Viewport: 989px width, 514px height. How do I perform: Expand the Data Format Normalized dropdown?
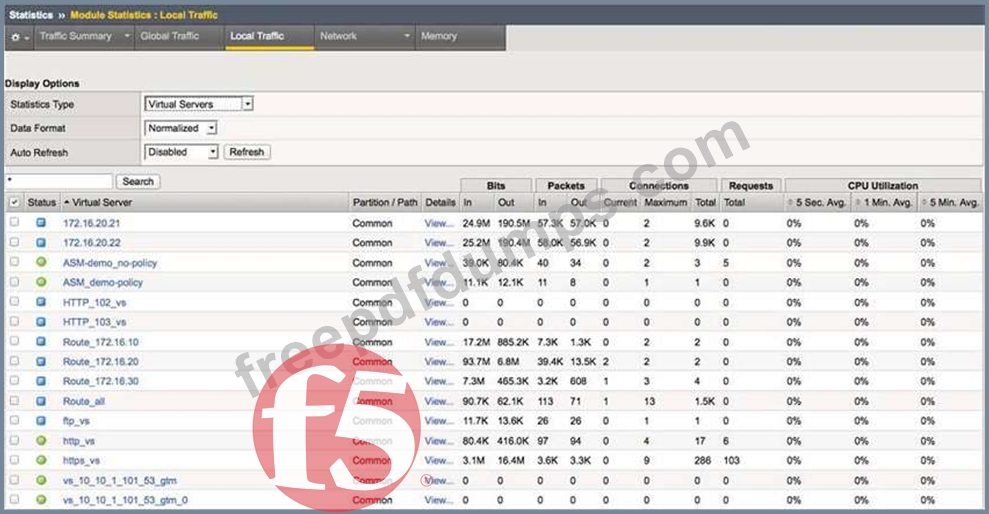(x=181, y=128)
